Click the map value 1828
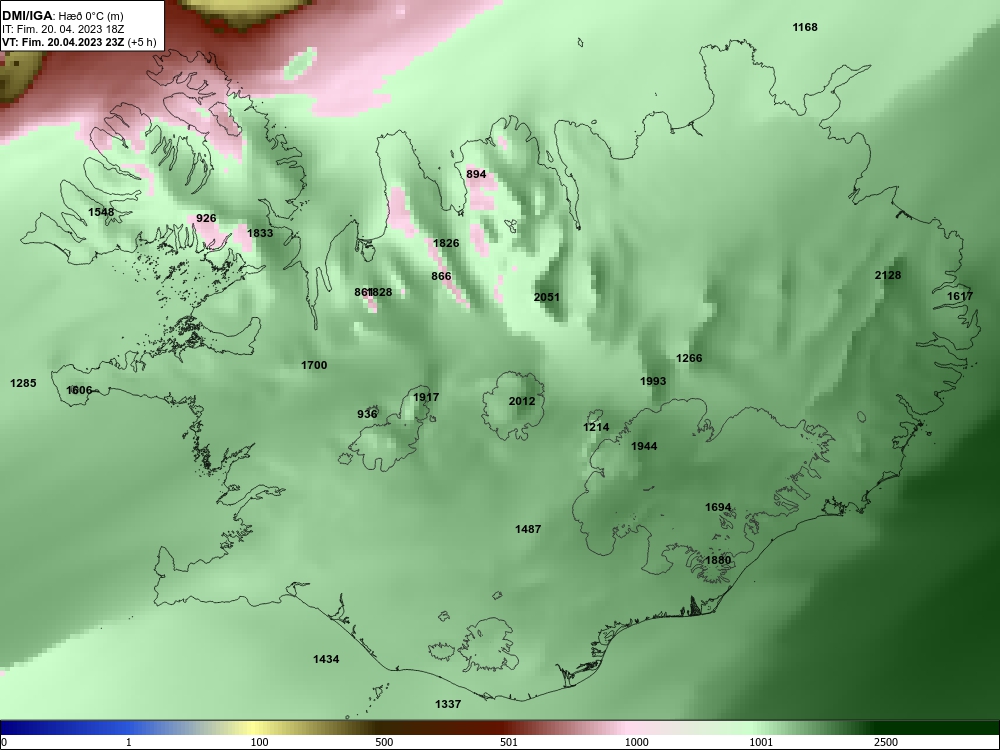The image size is (1000, 750). point(381,292)
